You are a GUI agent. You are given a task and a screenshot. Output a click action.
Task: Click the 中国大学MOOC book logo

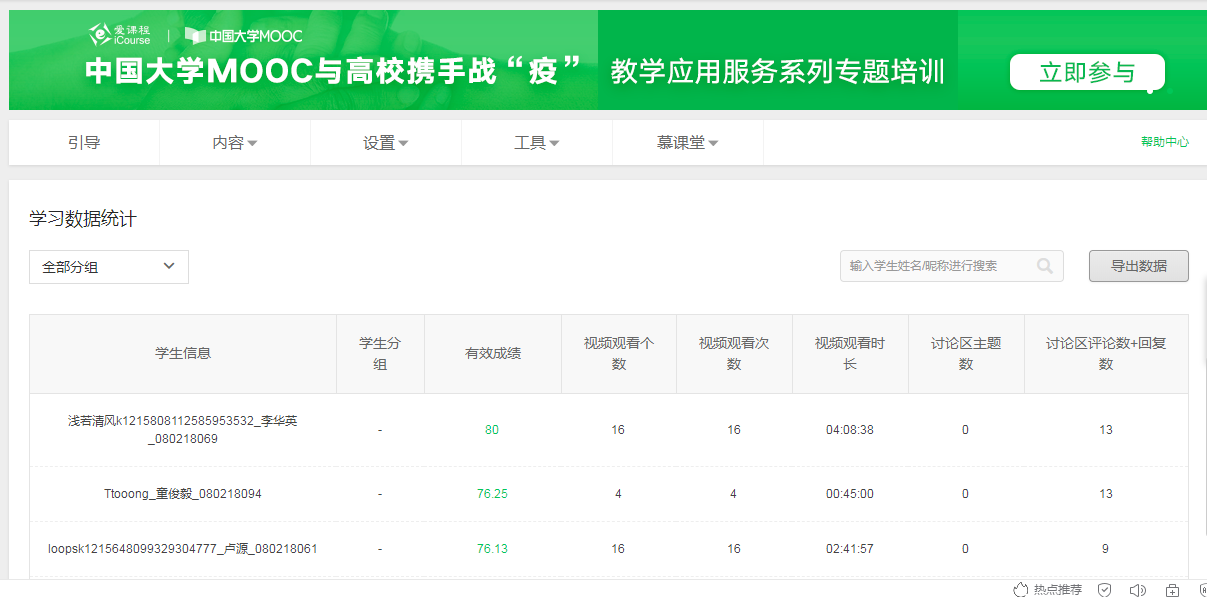coord(243,36)
